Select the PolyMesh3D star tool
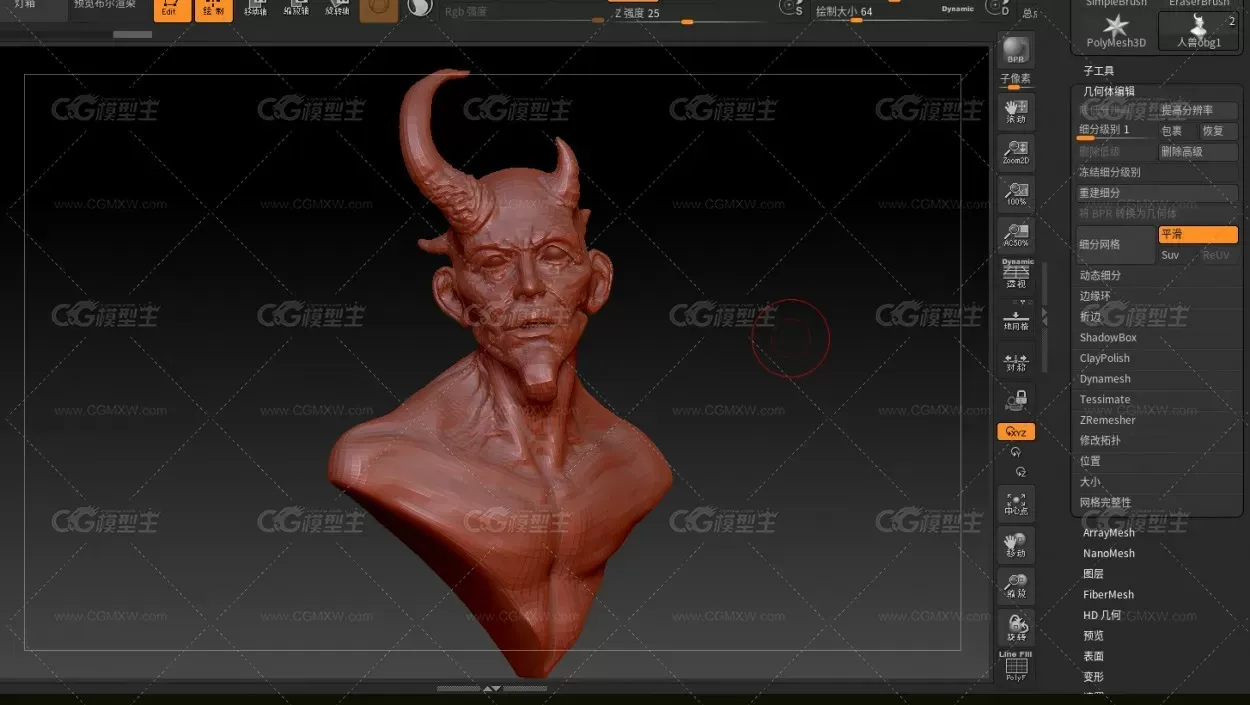This screenshot has height=705, width=1250. coord(1116,30)
